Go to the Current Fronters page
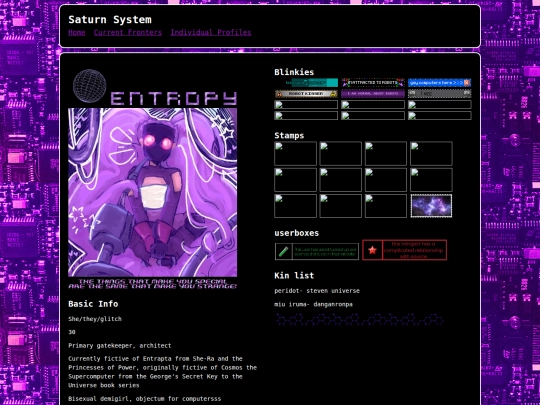Viewport: 540px width, 405px height. coord(127,32)
